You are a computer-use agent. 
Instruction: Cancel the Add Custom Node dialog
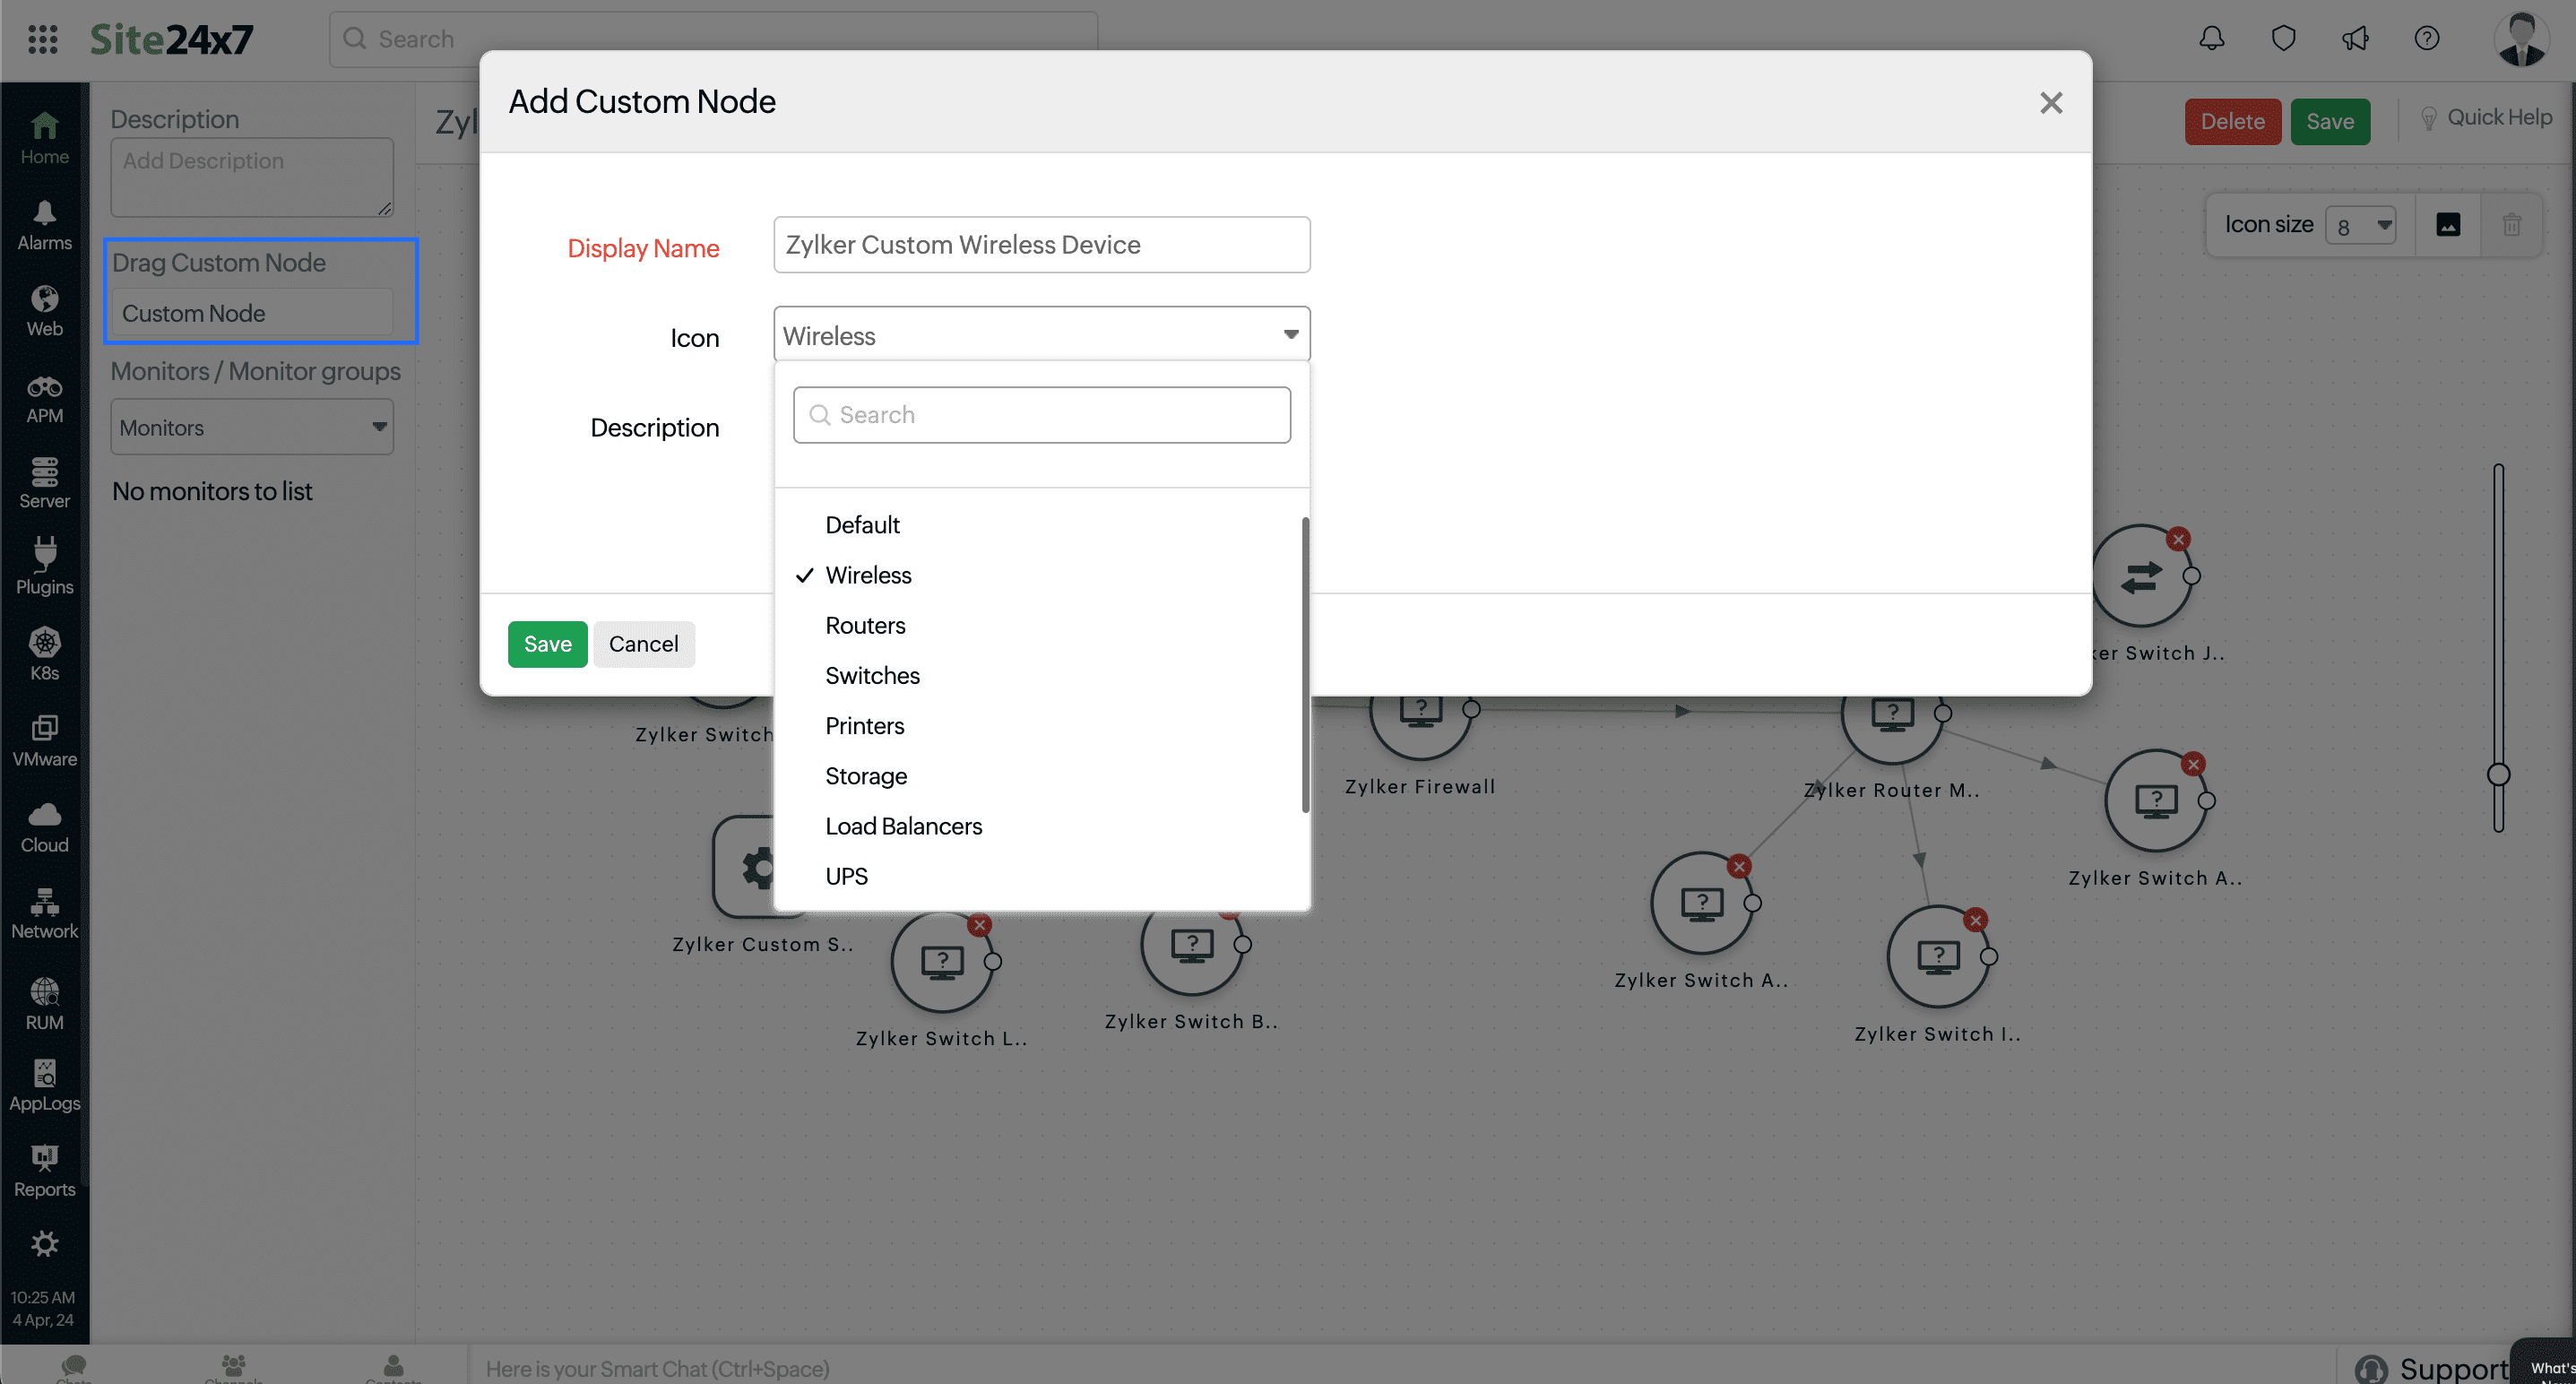click(x=643, y=644)
